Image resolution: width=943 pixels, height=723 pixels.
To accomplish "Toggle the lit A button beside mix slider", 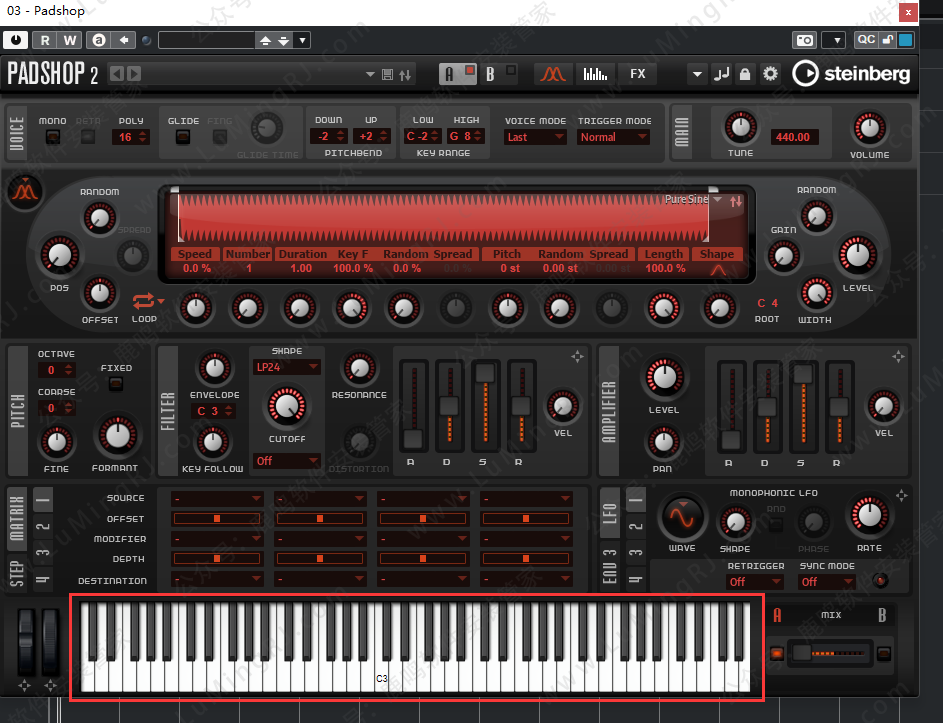I will click(777, 653).
